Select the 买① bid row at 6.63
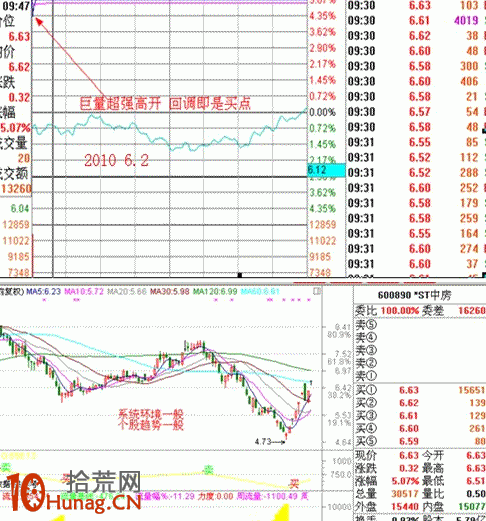486x521 pixels. click(x=420, y=390)
